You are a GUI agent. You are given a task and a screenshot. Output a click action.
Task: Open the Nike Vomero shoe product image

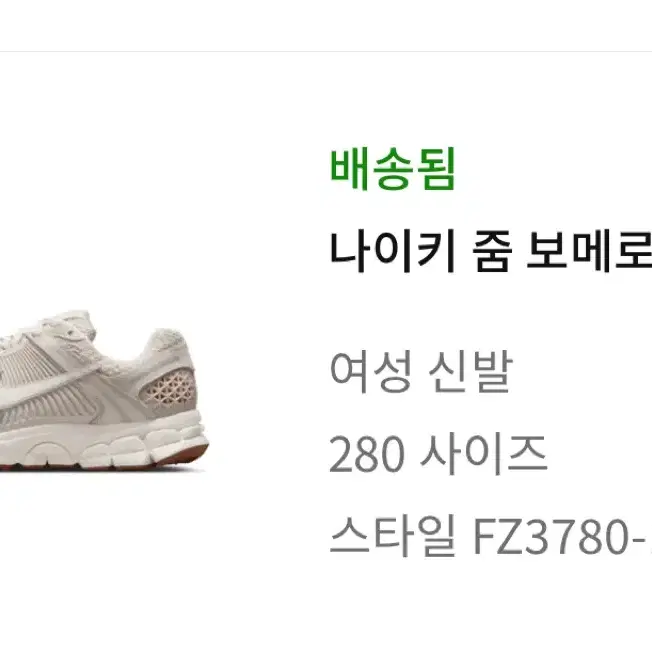[x=103, y=390]
